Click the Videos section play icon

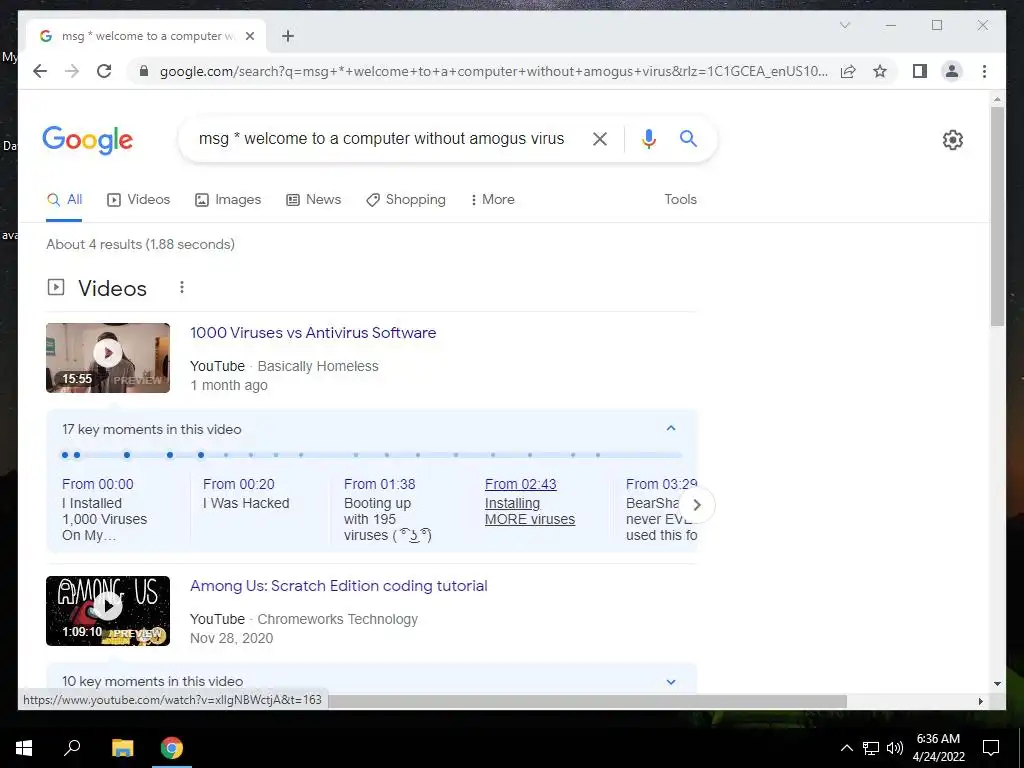coord(56,287)
